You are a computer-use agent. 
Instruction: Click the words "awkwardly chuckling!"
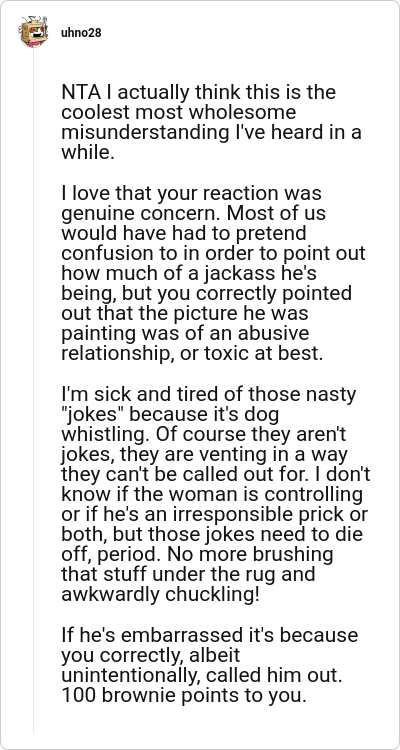click(160, 595)
